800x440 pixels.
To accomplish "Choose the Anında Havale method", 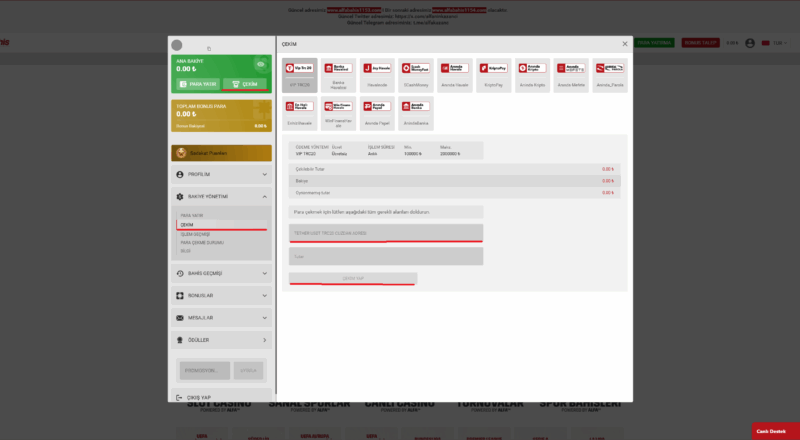I will [455, 75].
